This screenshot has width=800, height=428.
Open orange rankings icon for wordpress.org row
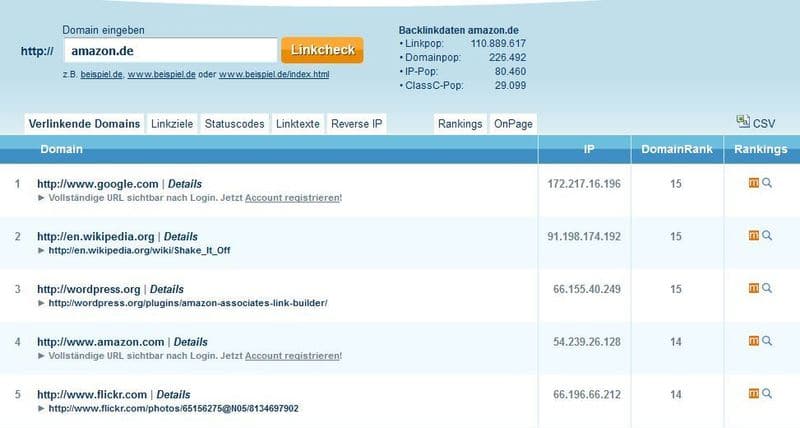(754, 288)
